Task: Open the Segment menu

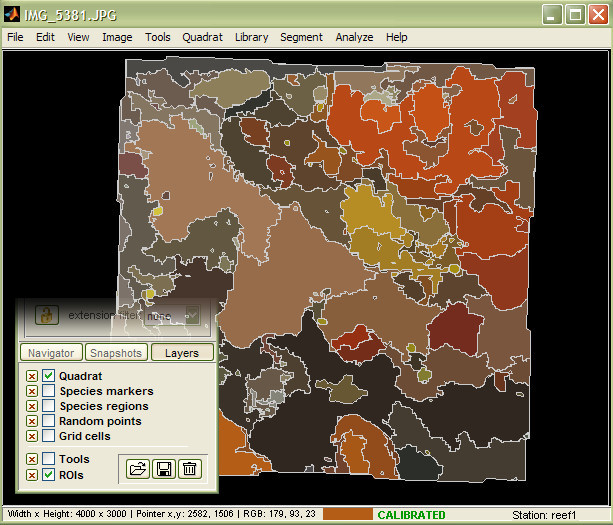Action: coord(301,37)
